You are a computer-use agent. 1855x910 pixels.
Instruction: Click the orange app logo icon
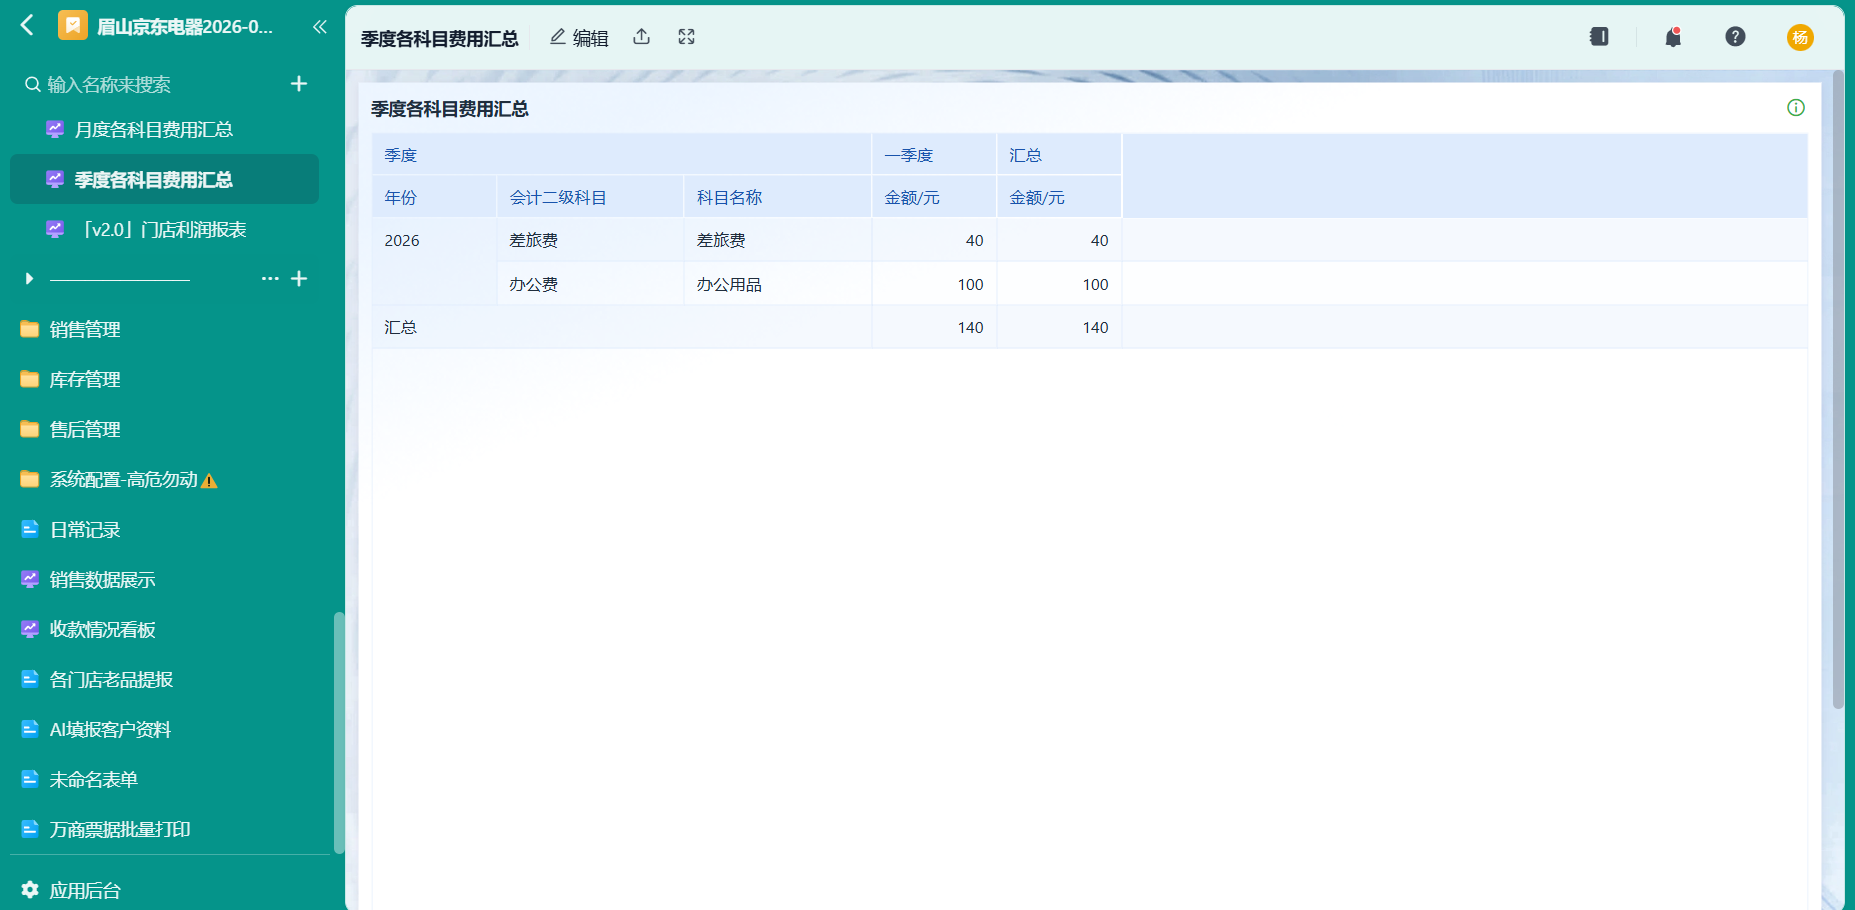tap(72, 25)
